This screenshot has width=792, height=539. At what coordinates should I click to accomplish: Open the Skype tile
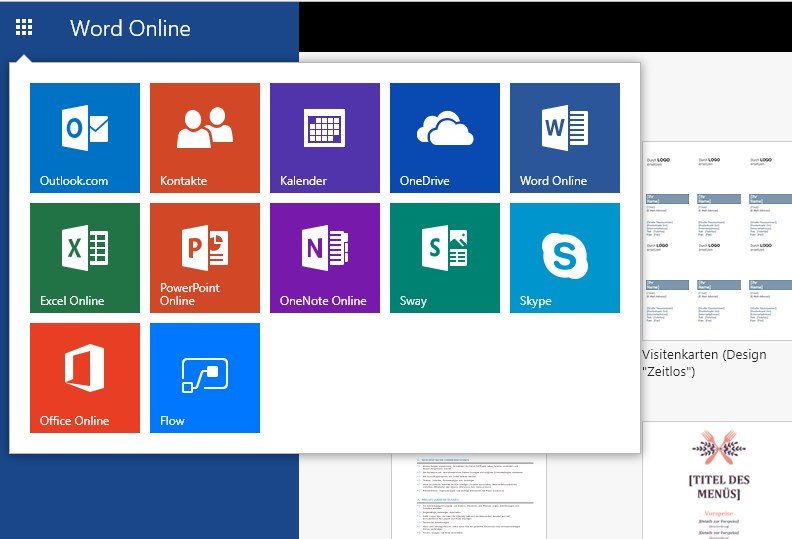click(565, 258)
